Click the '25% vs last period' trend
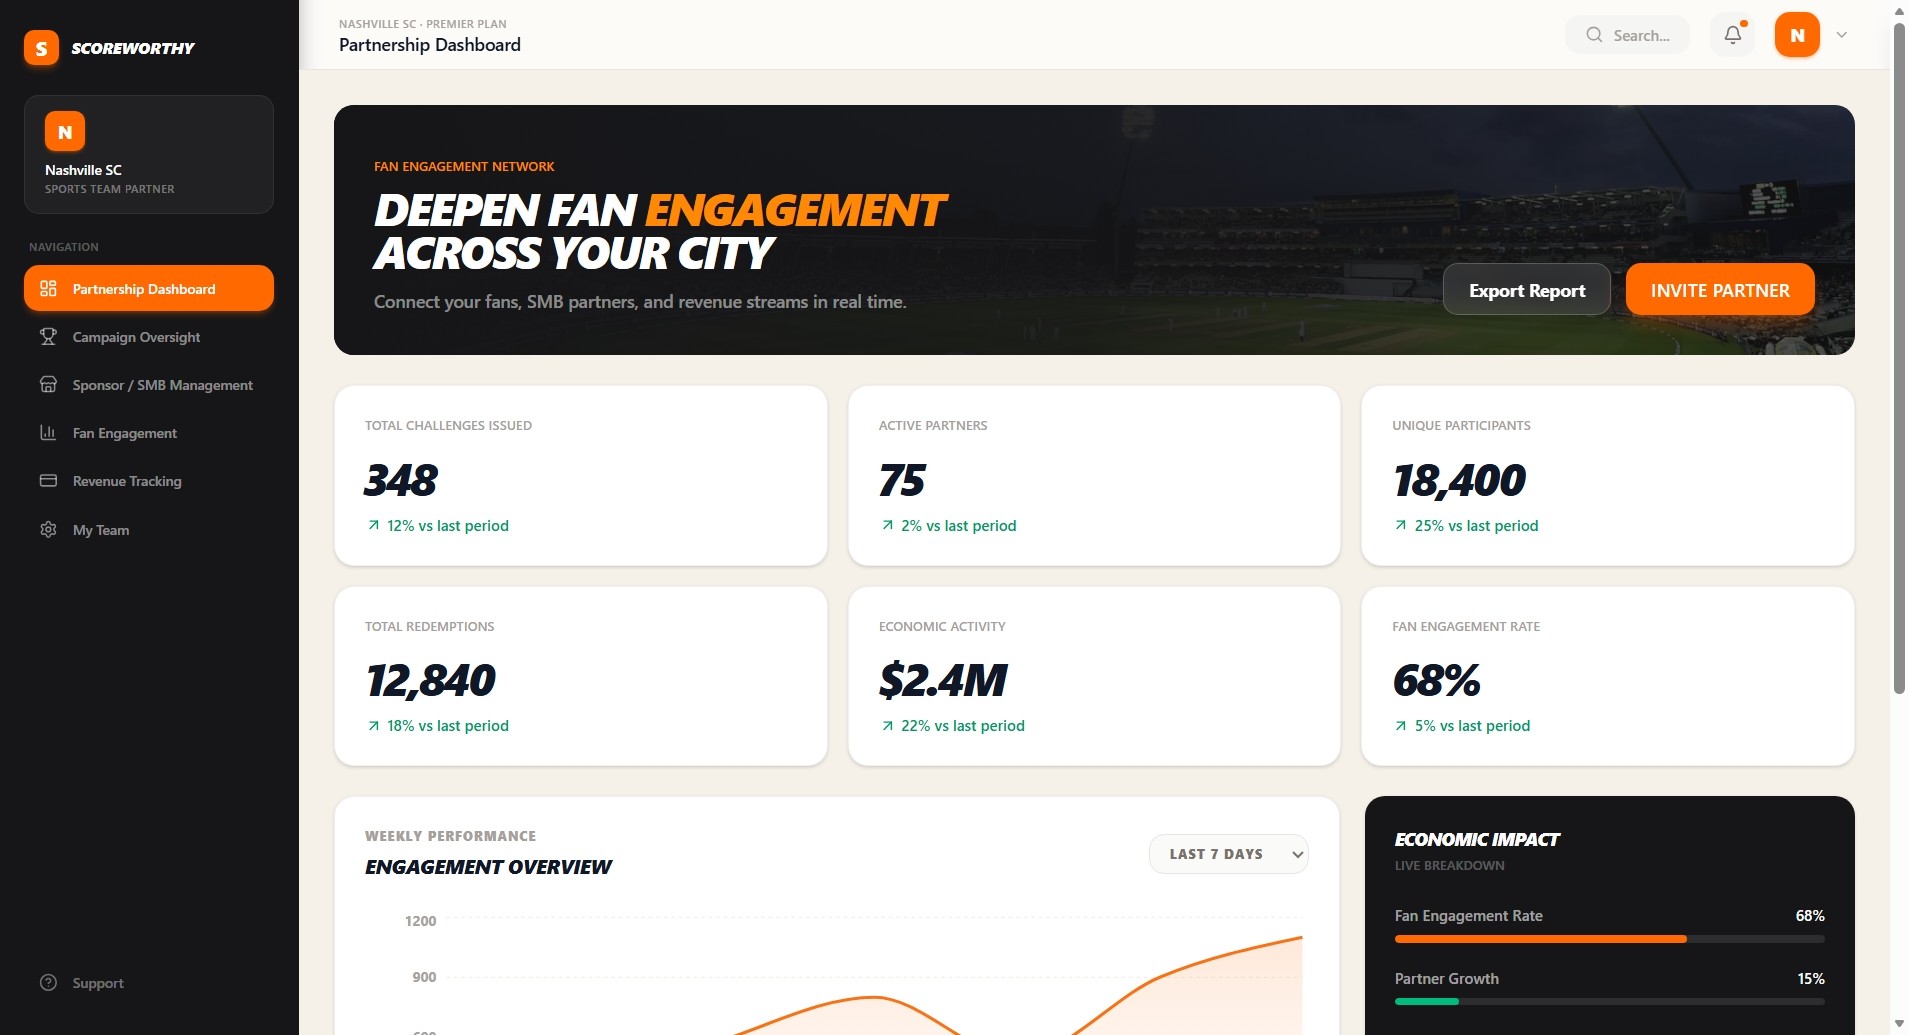The image size is (1909, 1035). [1466, 526]
